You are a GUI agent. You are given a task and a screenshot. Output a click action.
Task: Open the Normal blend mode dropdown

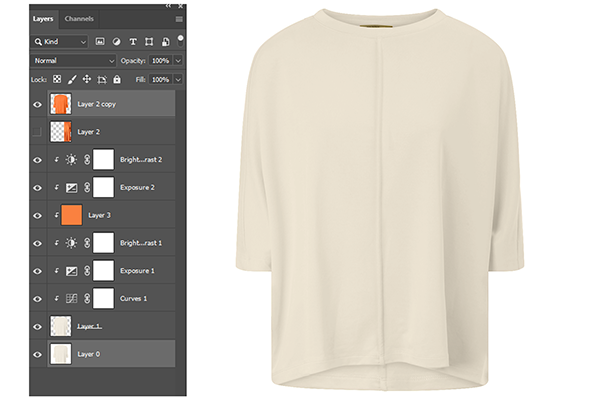click(73, 60)
